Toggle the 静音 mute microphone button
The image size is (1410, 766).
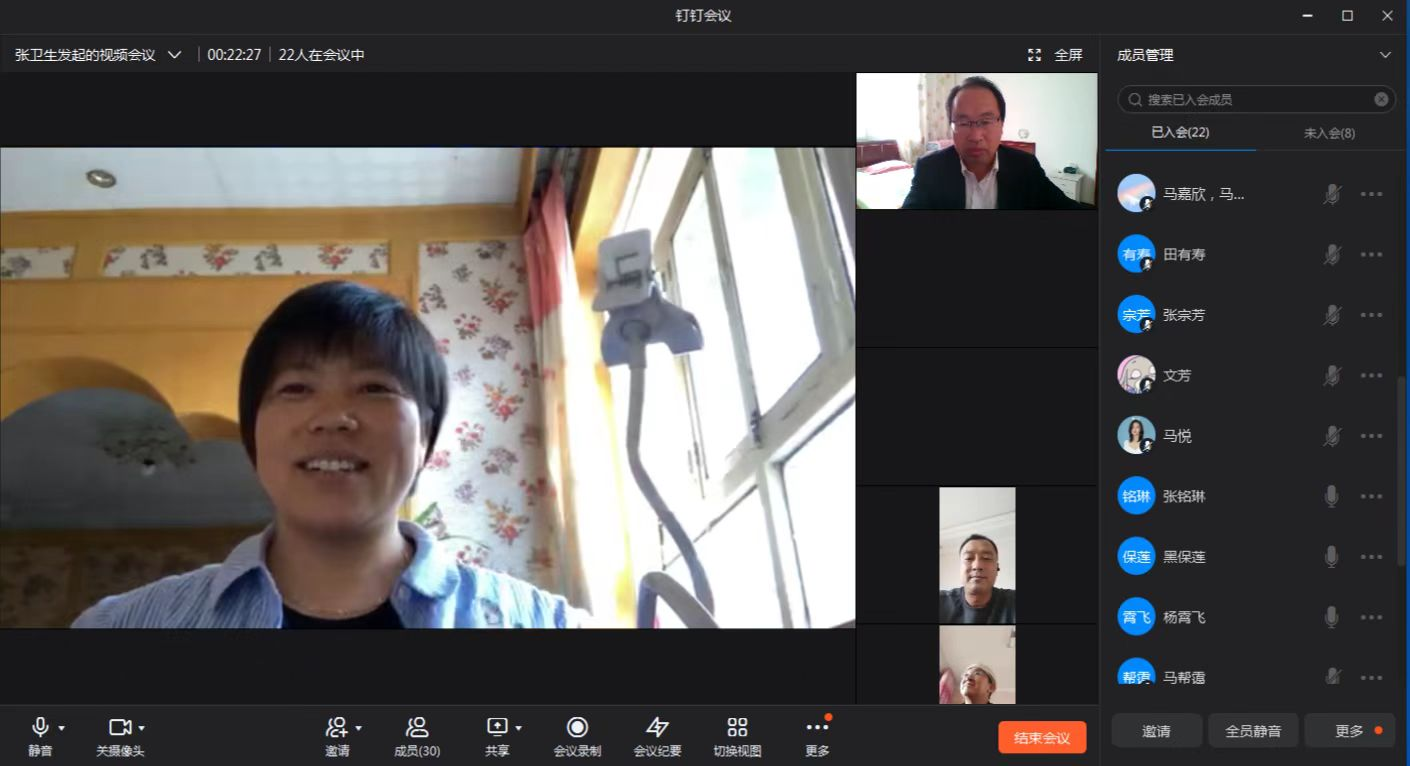40,728
